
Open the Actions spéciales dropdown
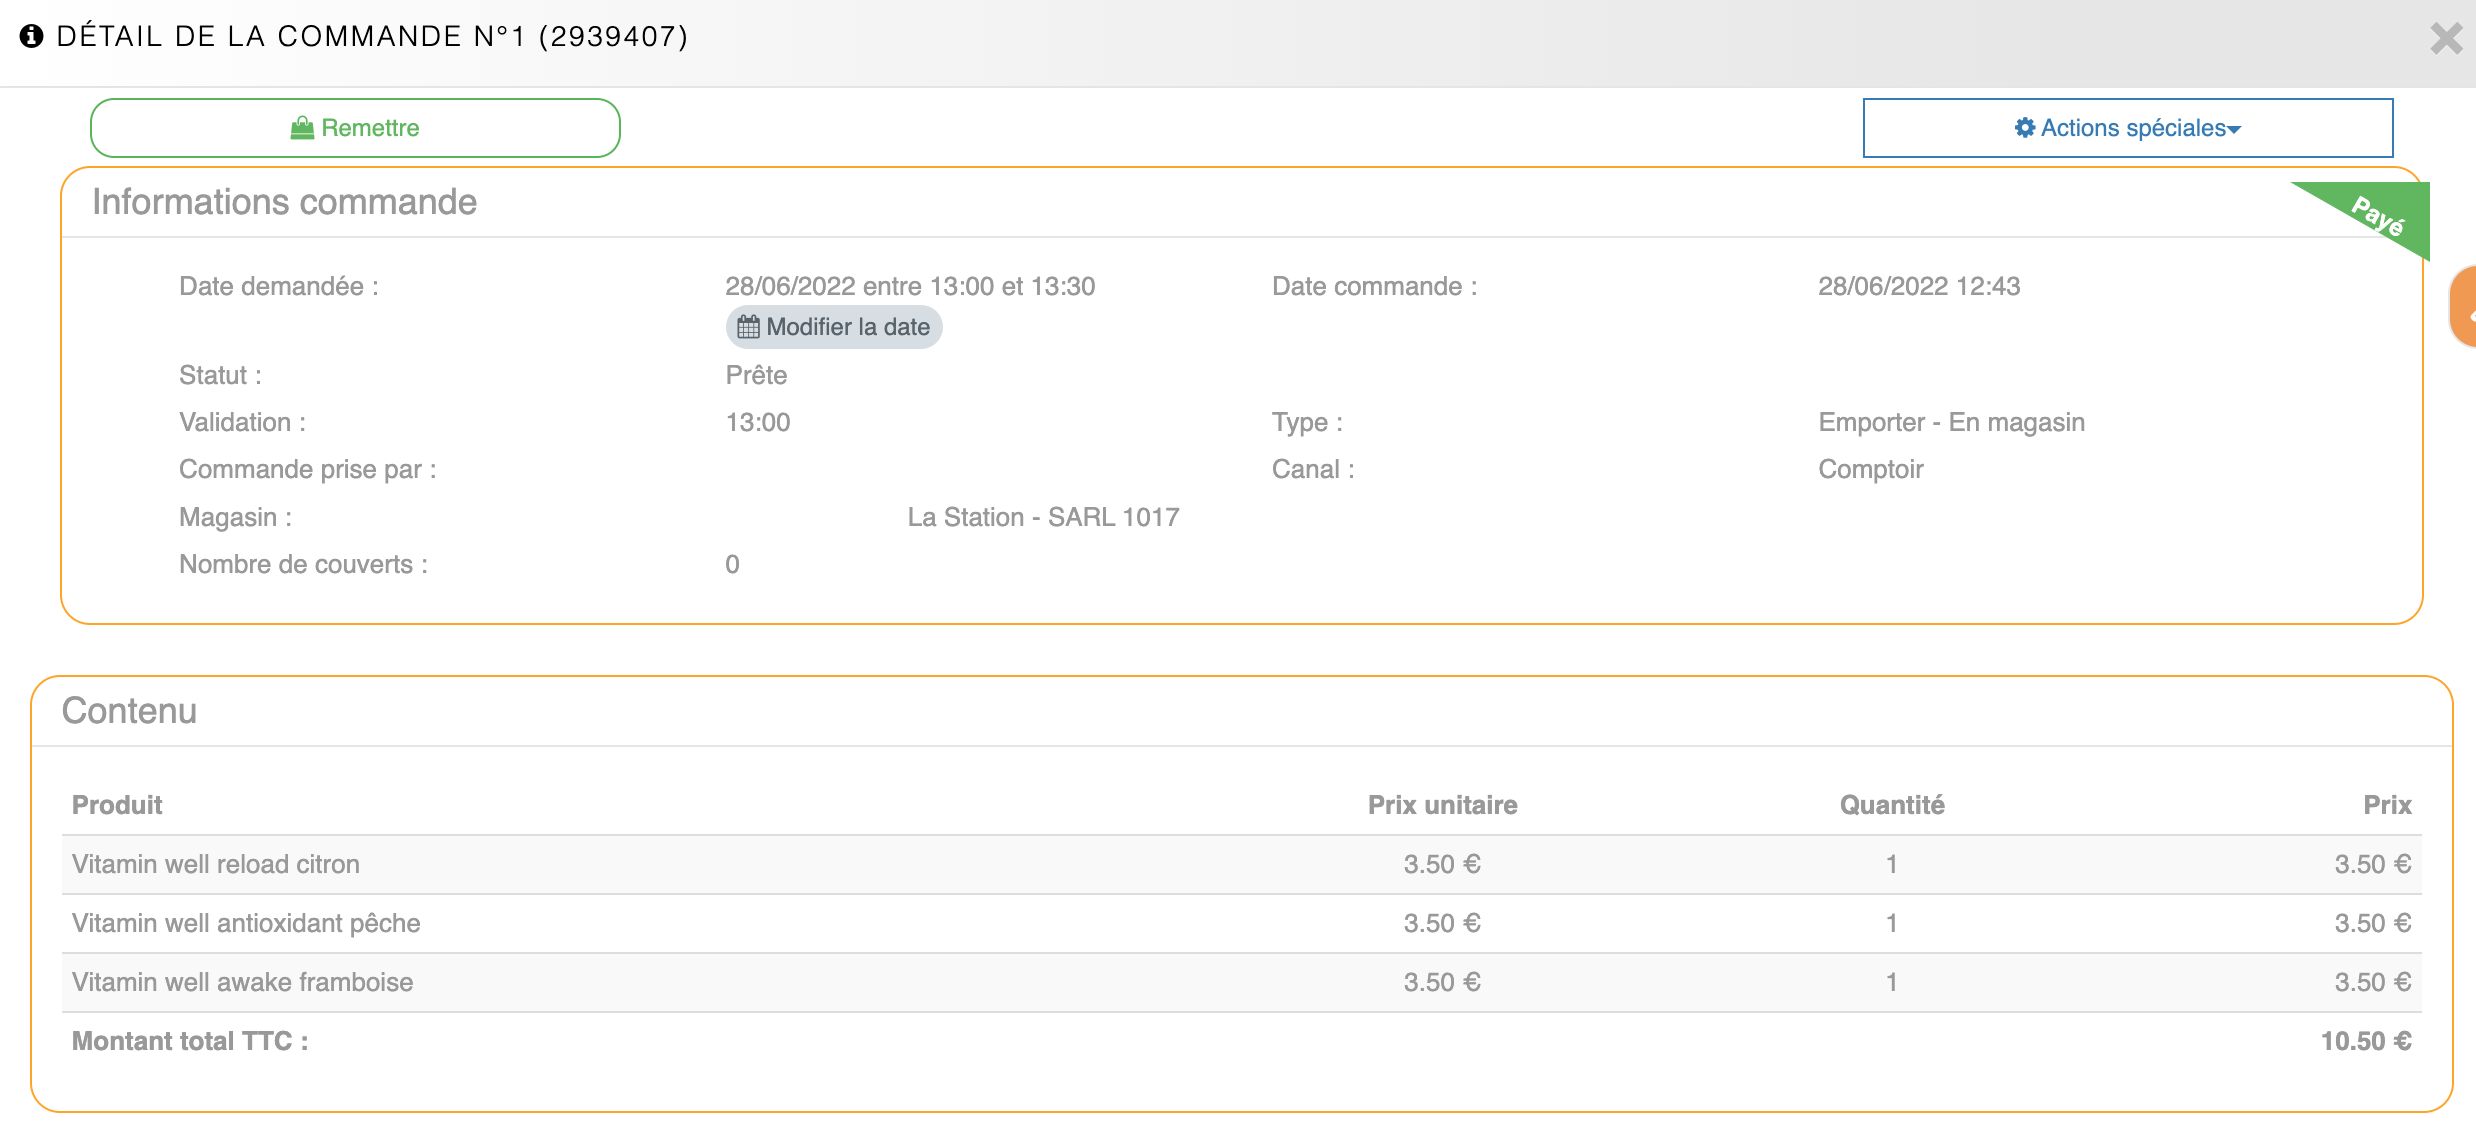pos(2127,128)
